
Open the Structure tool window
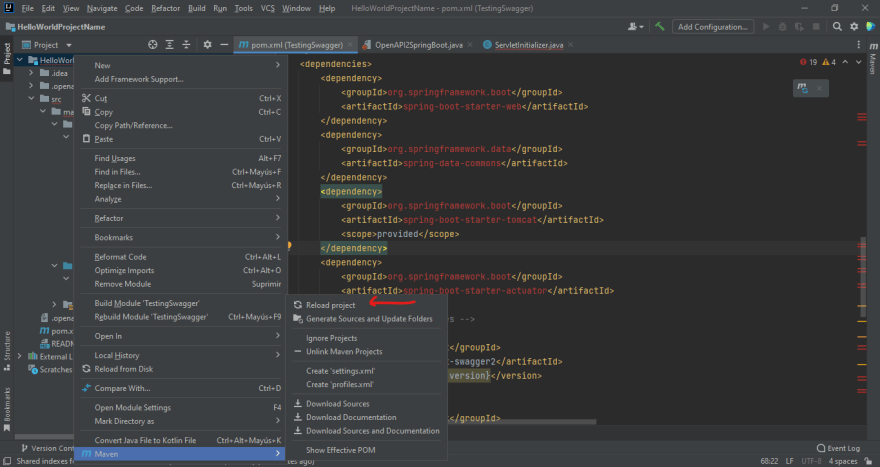(7, 351)
